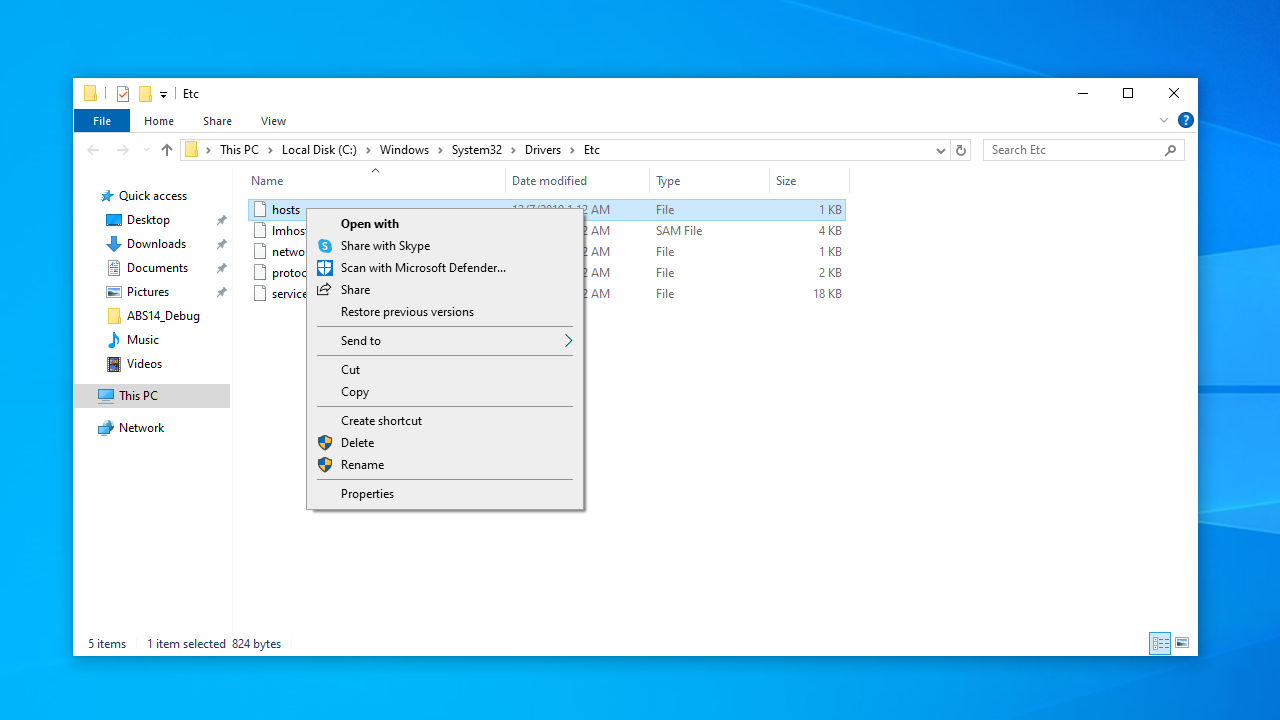Click the Microsoft Defender shield icon

(x=324, y=268)
